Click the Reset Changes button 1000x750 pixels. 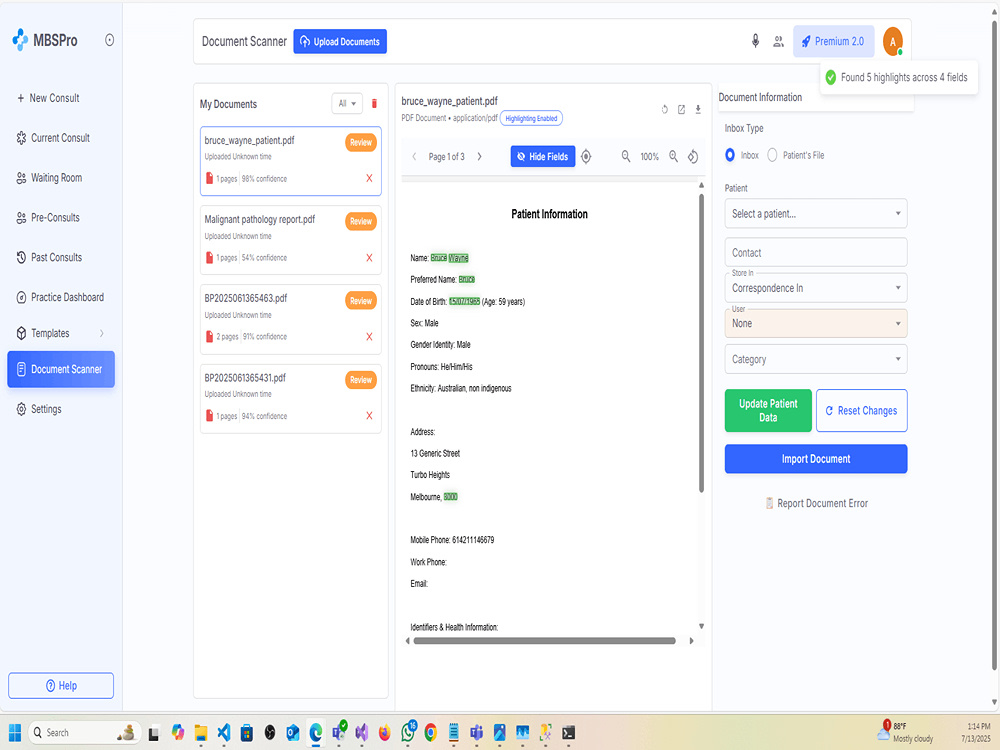pyautogui.click(x=862, y=411)
